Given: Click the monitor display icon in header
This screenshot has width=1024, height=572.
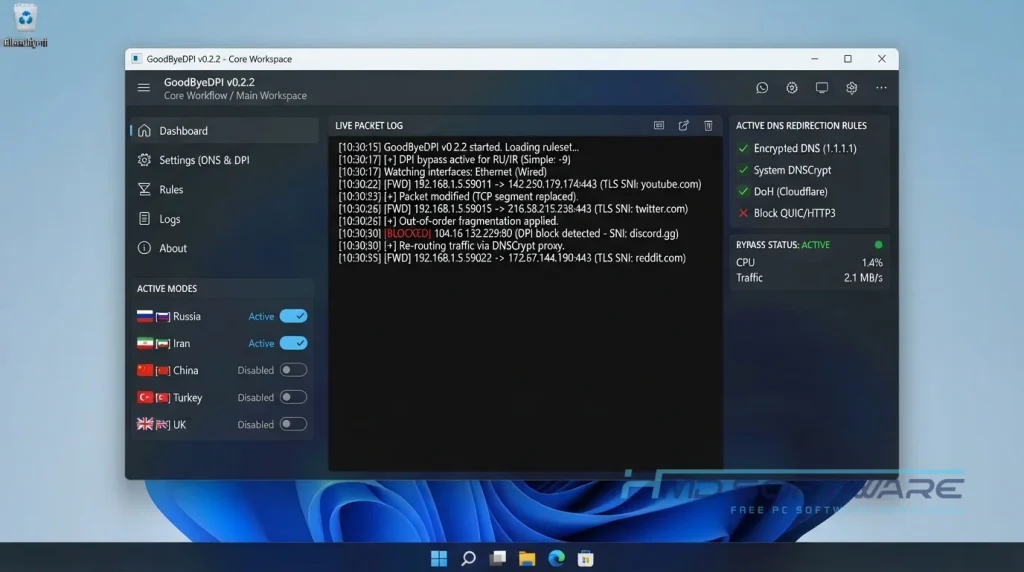Looking at the screenshot, I should pyautogui.click(x=822, y=87).
